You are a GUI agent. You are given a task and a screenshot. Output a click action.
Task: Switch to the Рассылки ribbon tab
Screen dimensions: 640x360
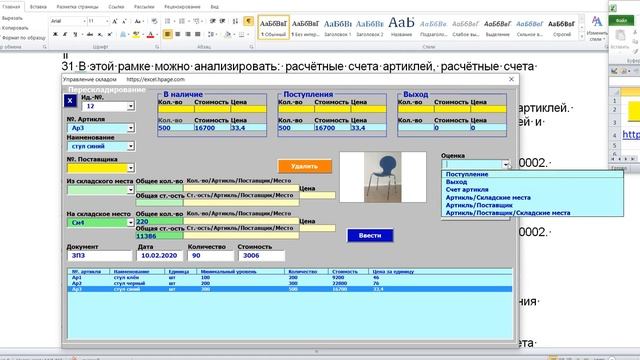click(x=144, y=7)
